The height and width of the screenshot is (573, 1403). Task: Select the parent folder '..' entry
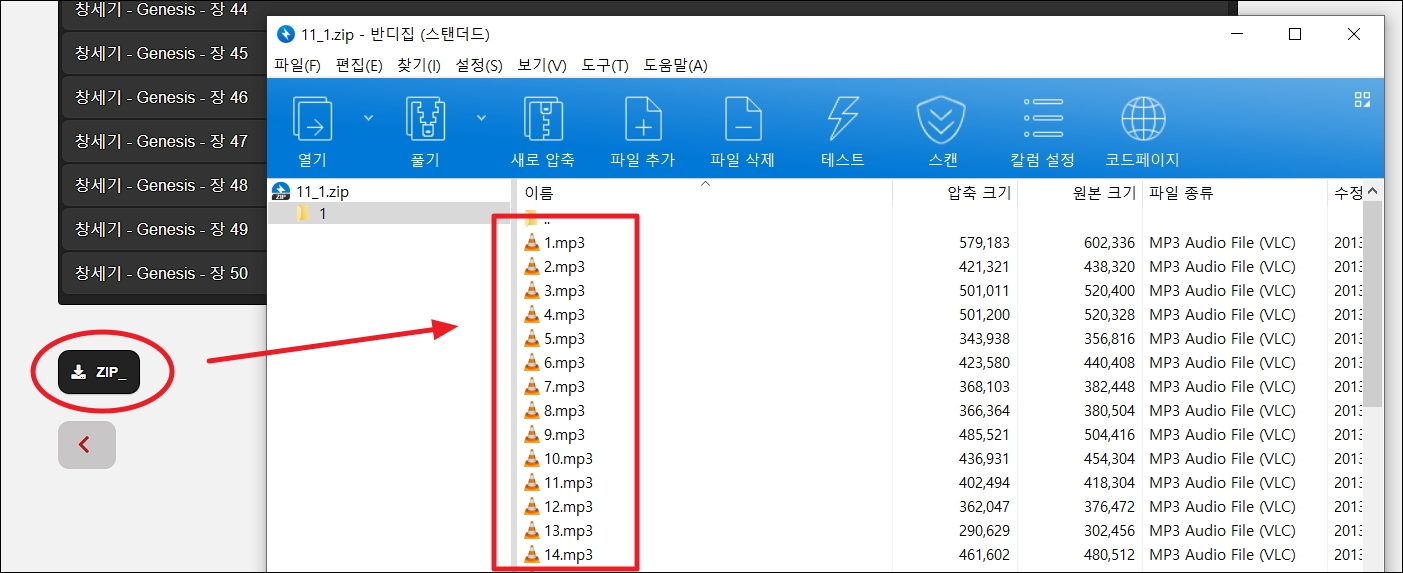coord(537,219)
